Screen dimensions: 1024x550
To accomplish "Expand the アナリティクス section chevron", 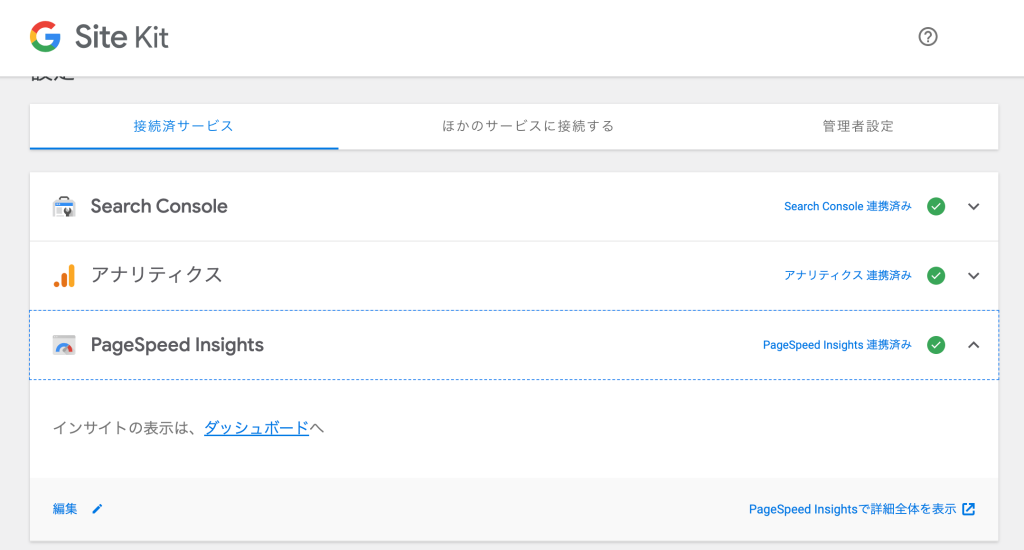I will click(x=974, y=276).
